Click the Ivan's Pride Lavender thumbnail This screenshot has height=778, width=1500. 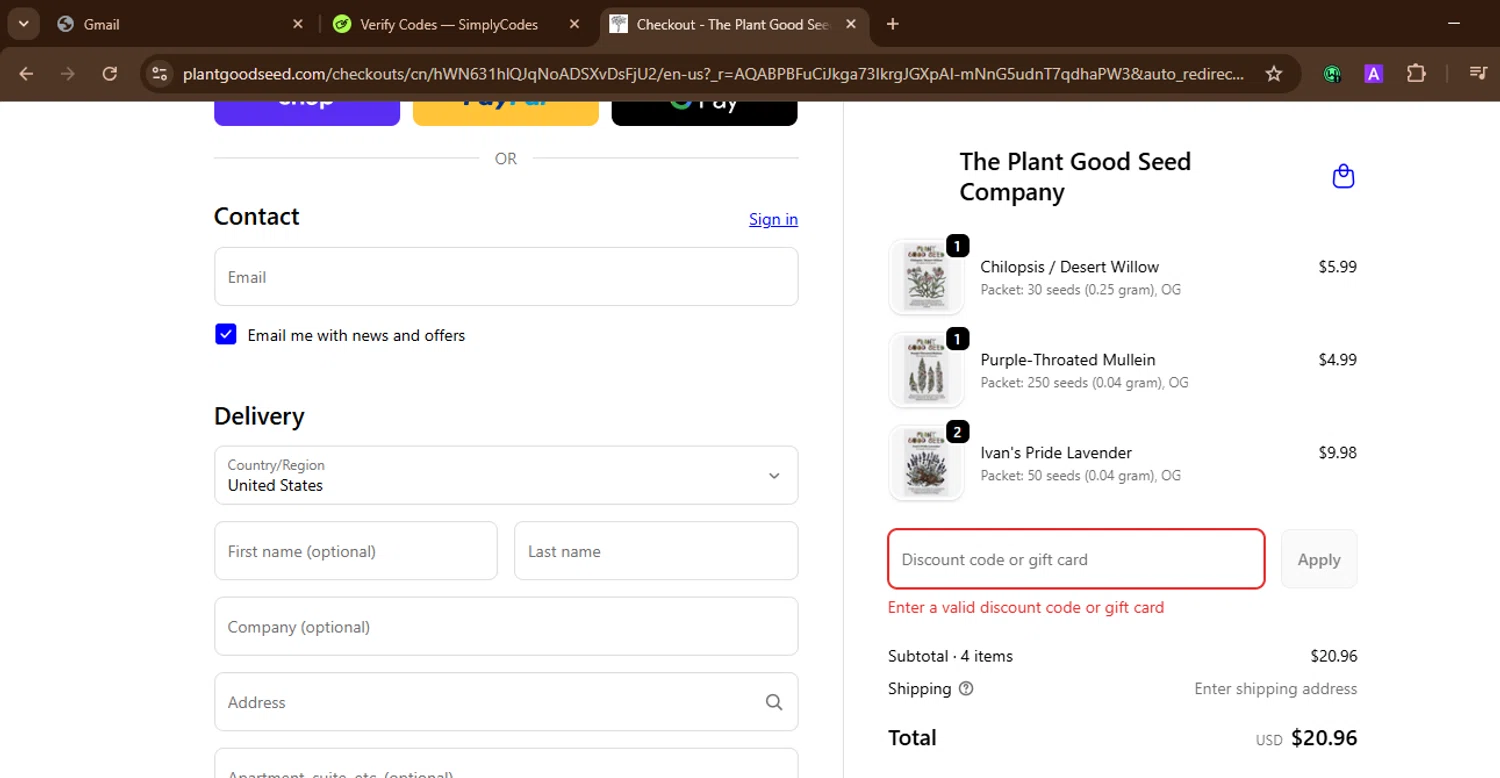tap(926, 463)
